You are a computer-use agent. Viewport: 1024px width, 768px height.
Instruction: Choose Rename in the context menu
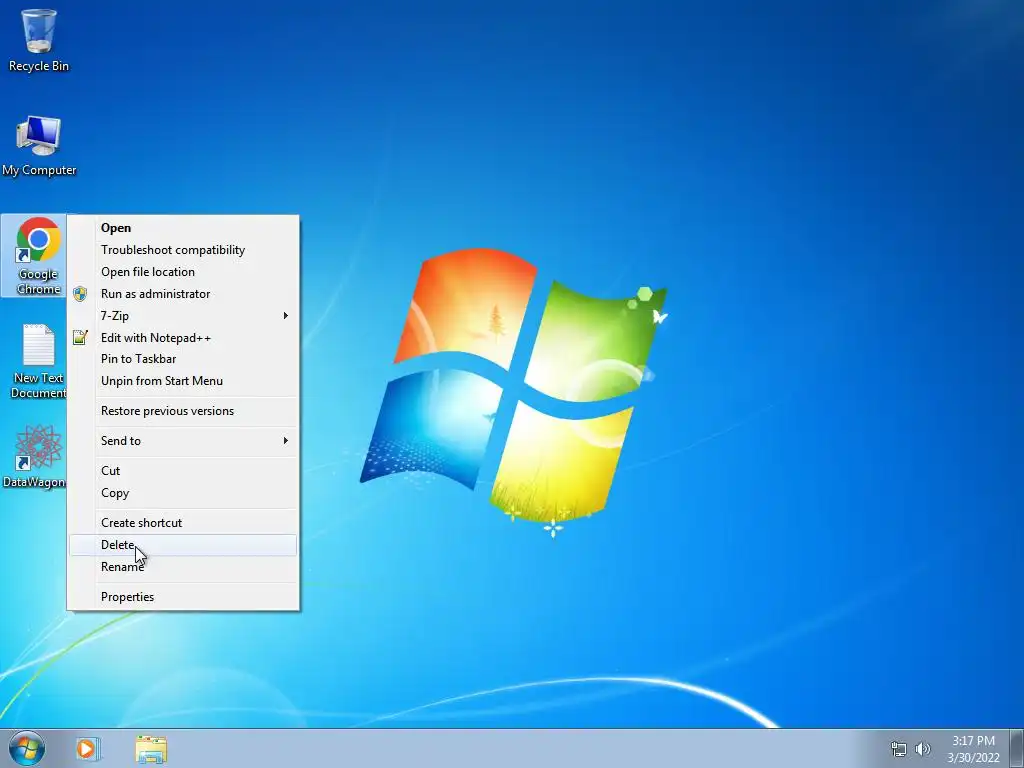pos(183,567)
